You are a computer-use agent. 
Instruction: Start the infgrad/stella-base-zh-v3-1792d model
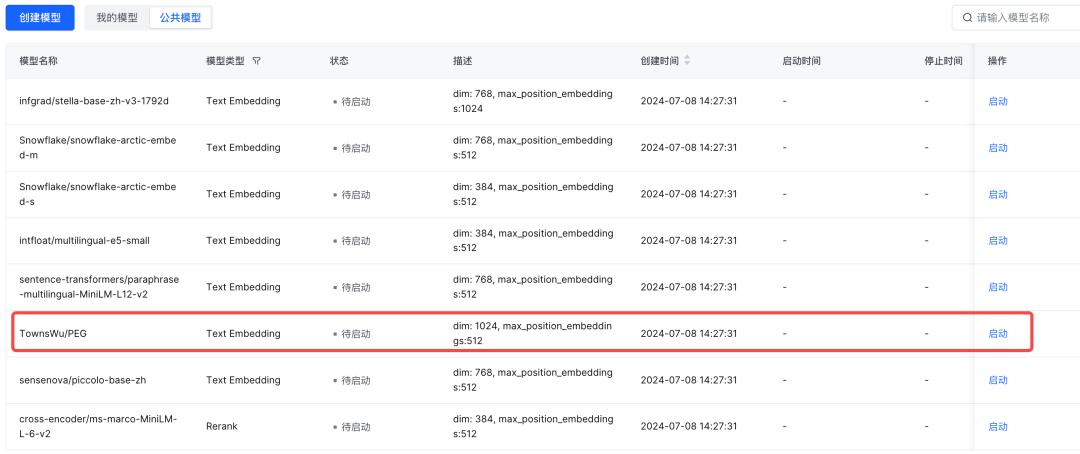[998, 101]
